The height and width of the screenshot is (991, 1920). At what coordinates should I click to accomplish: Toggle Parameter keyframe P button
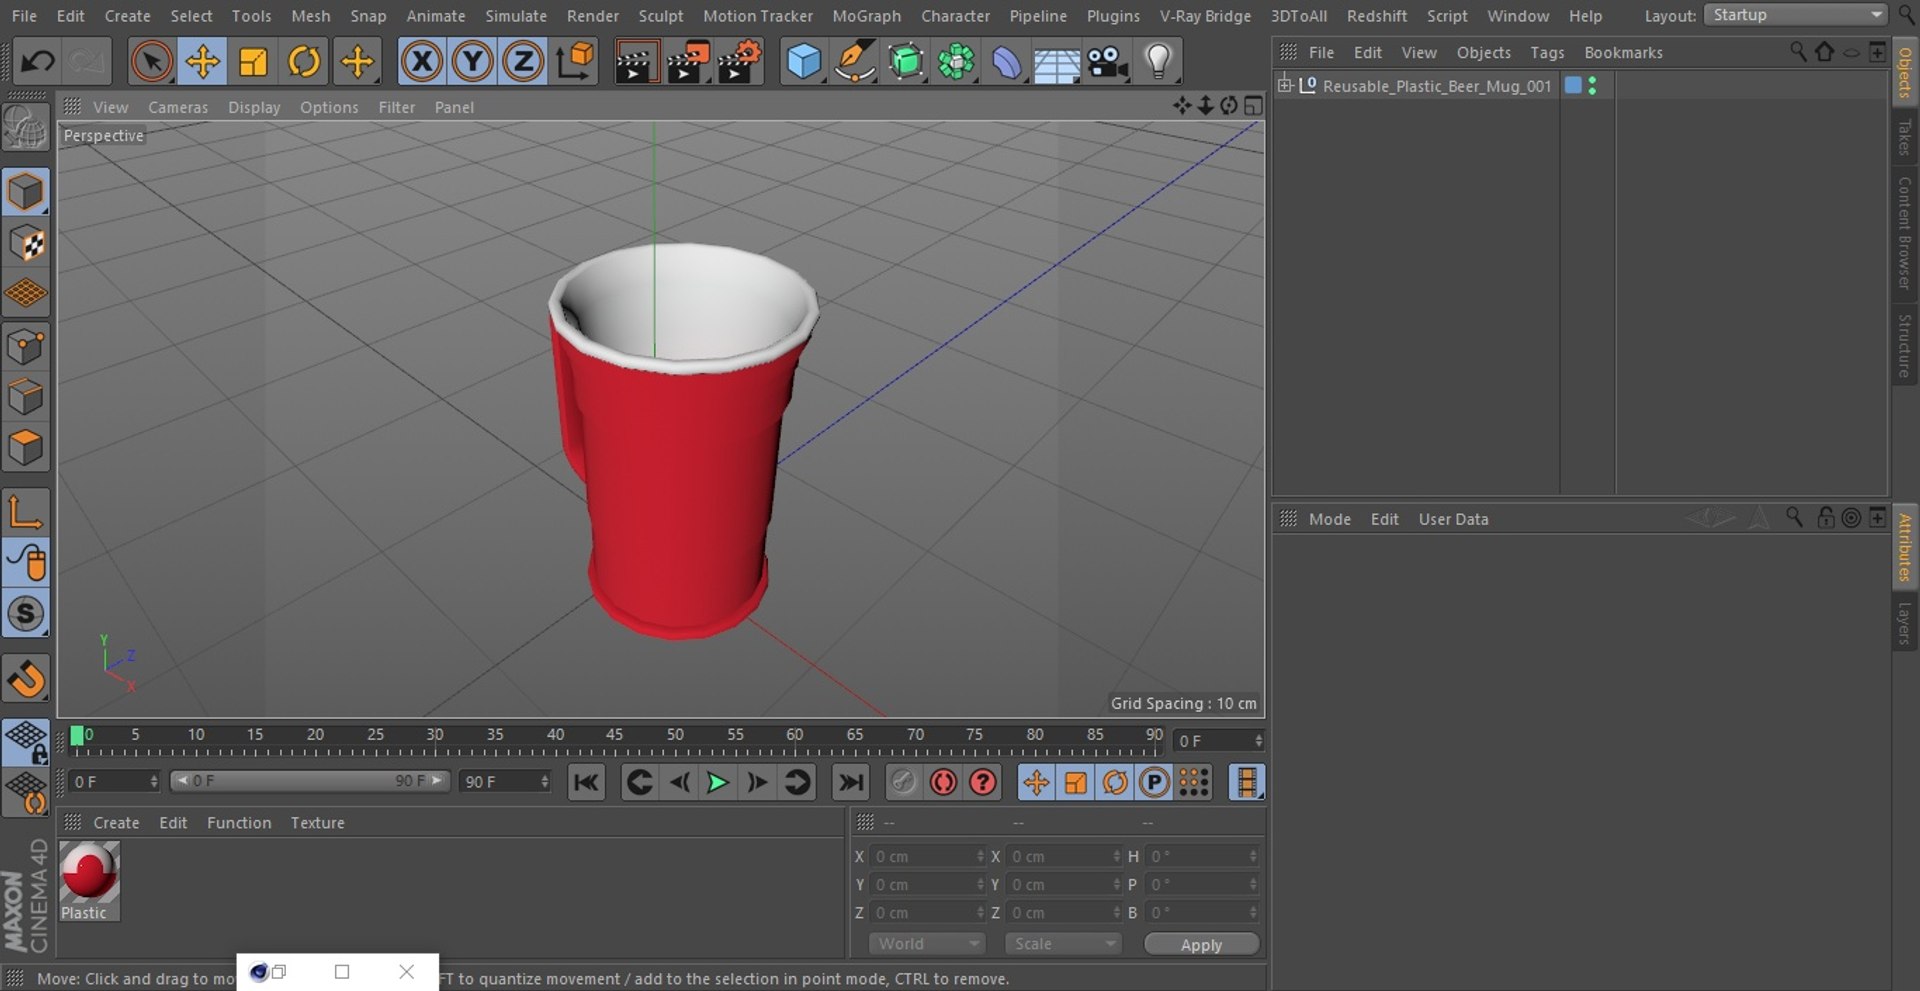[x=1154, y=782]
